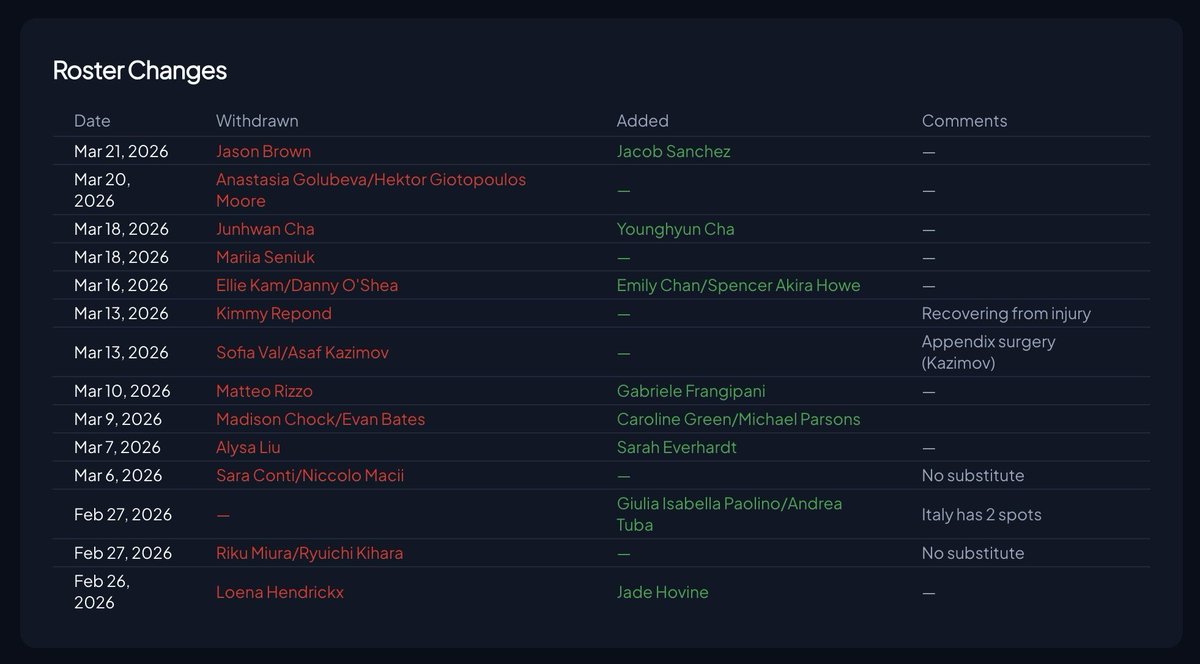Screen dimensions: 1200x664
Task: Click withdrawn name Jason Brown
Action: [263, 151]
